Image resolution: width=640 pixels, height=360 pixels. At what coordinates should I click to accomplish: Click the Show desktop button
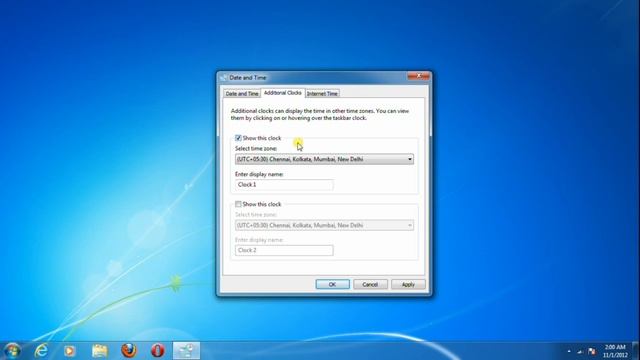[x=635, y=351]
